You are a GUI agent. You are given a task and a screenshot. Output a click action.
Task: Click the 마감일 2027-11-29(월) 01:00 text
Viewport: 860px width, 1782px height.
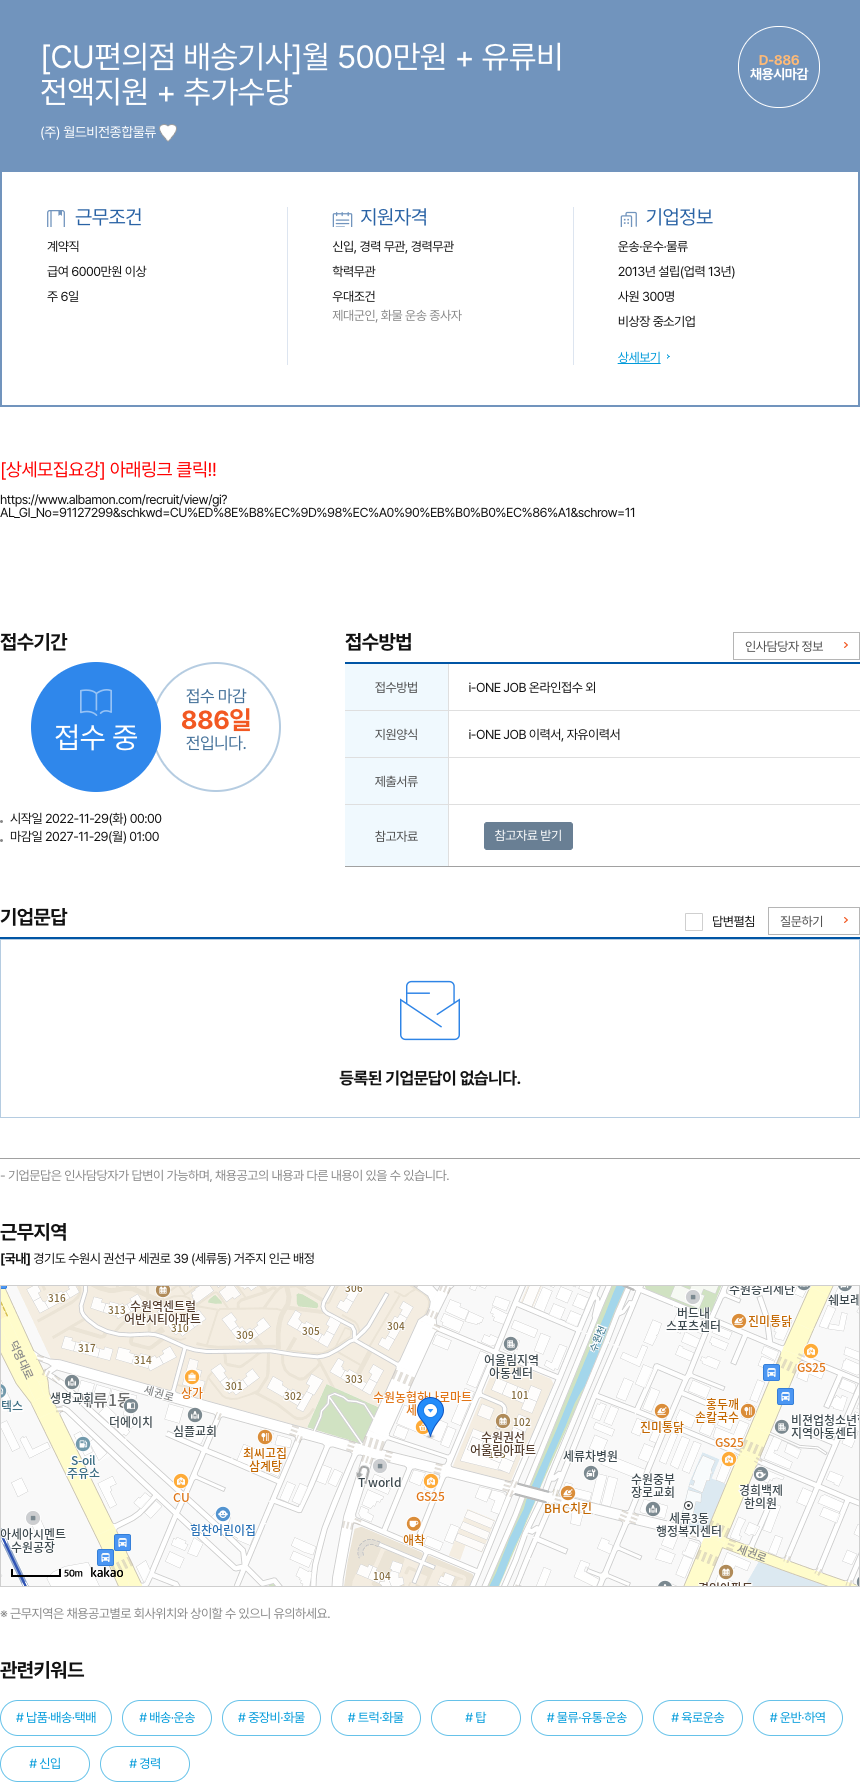point(84,837)
